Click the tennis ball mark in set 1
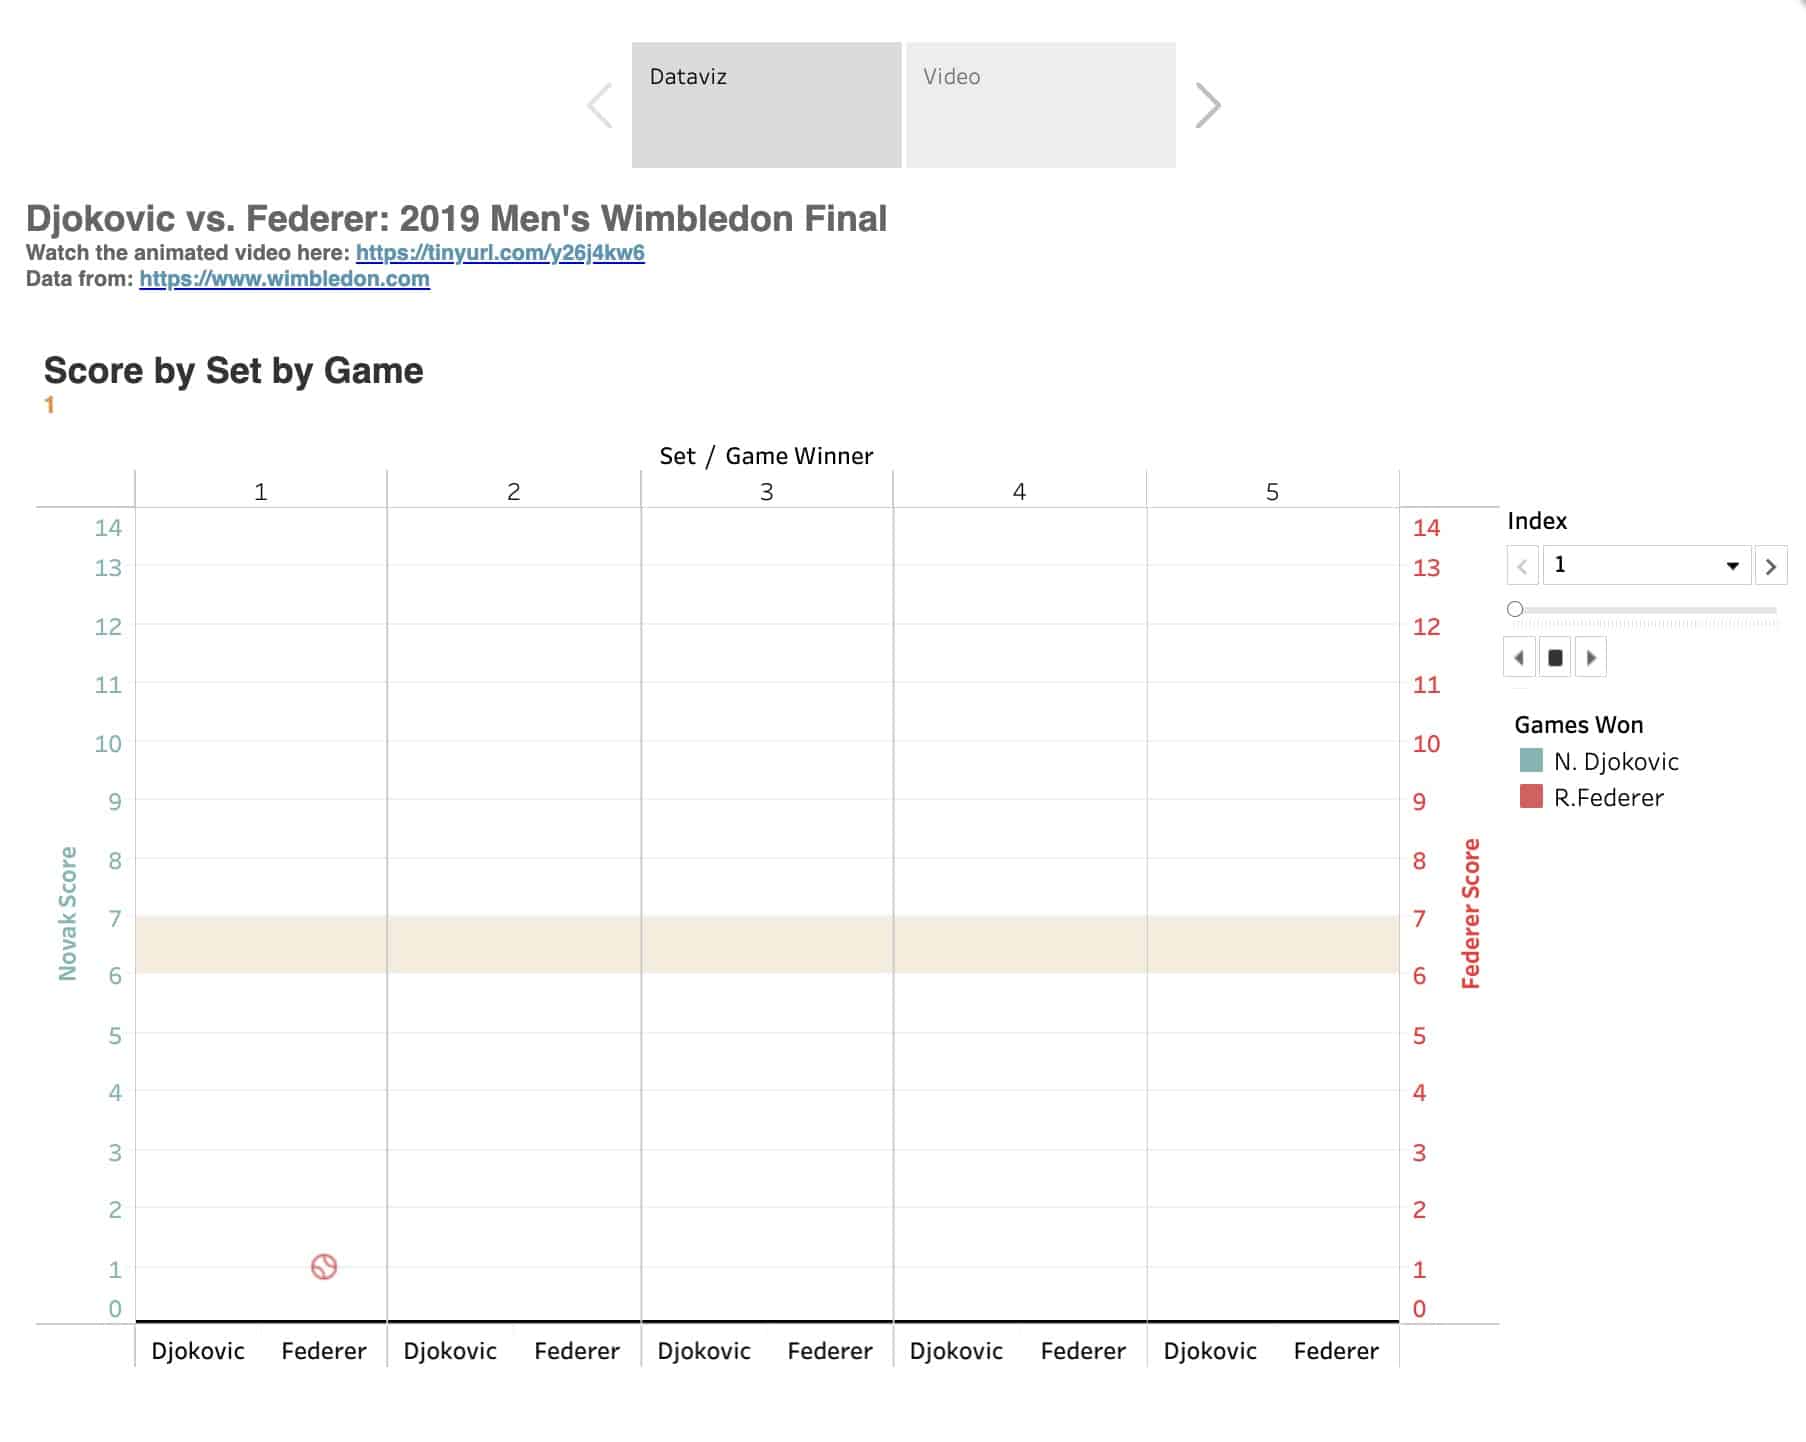Screen dimensions: 1806x1442 pyautogui.click(x=324, y=1267)
